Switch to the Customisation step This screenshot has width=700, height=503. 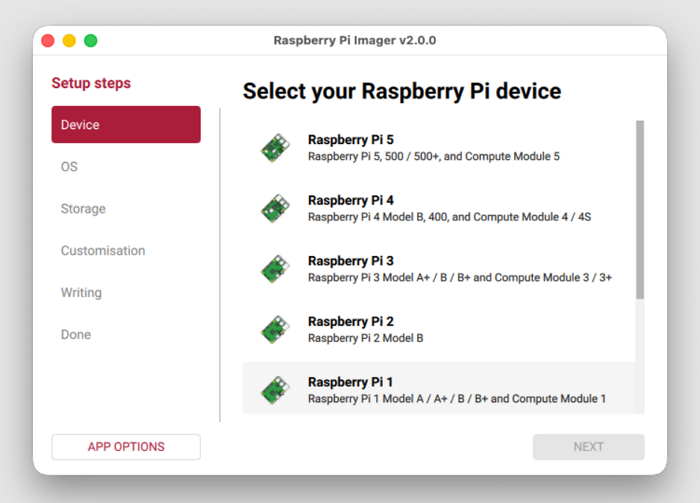click(103, 250)
